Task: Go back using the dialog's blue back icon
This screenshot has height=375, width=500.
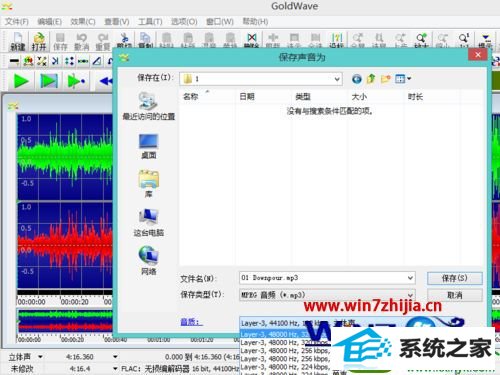Action: tap(357, 79)
